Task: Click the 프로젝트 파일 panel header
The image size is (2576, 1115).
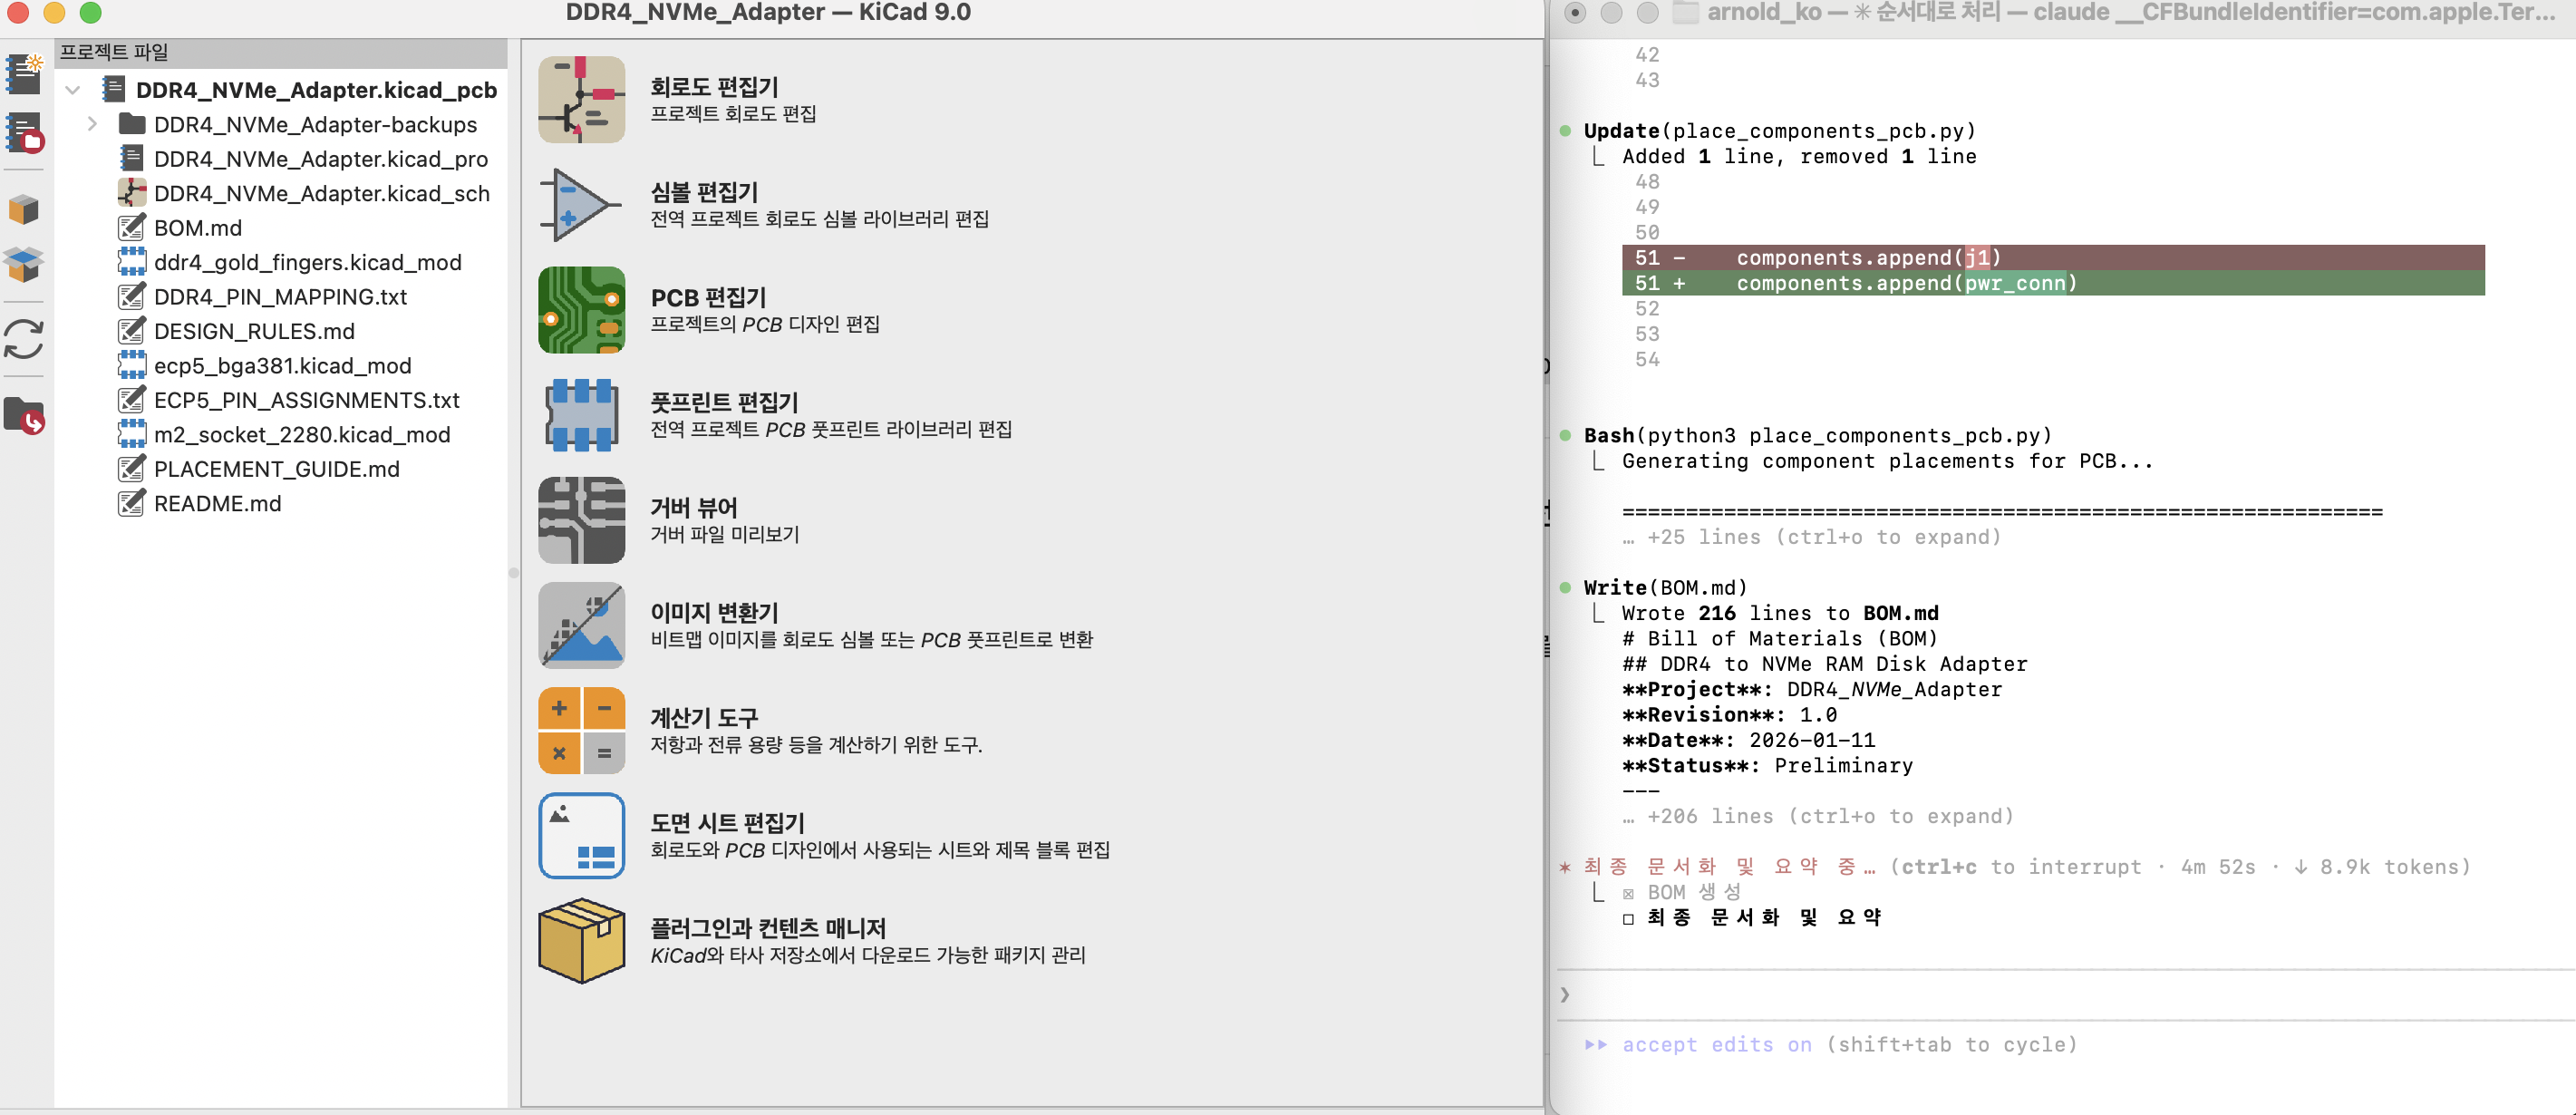Action: coord(114,52)
